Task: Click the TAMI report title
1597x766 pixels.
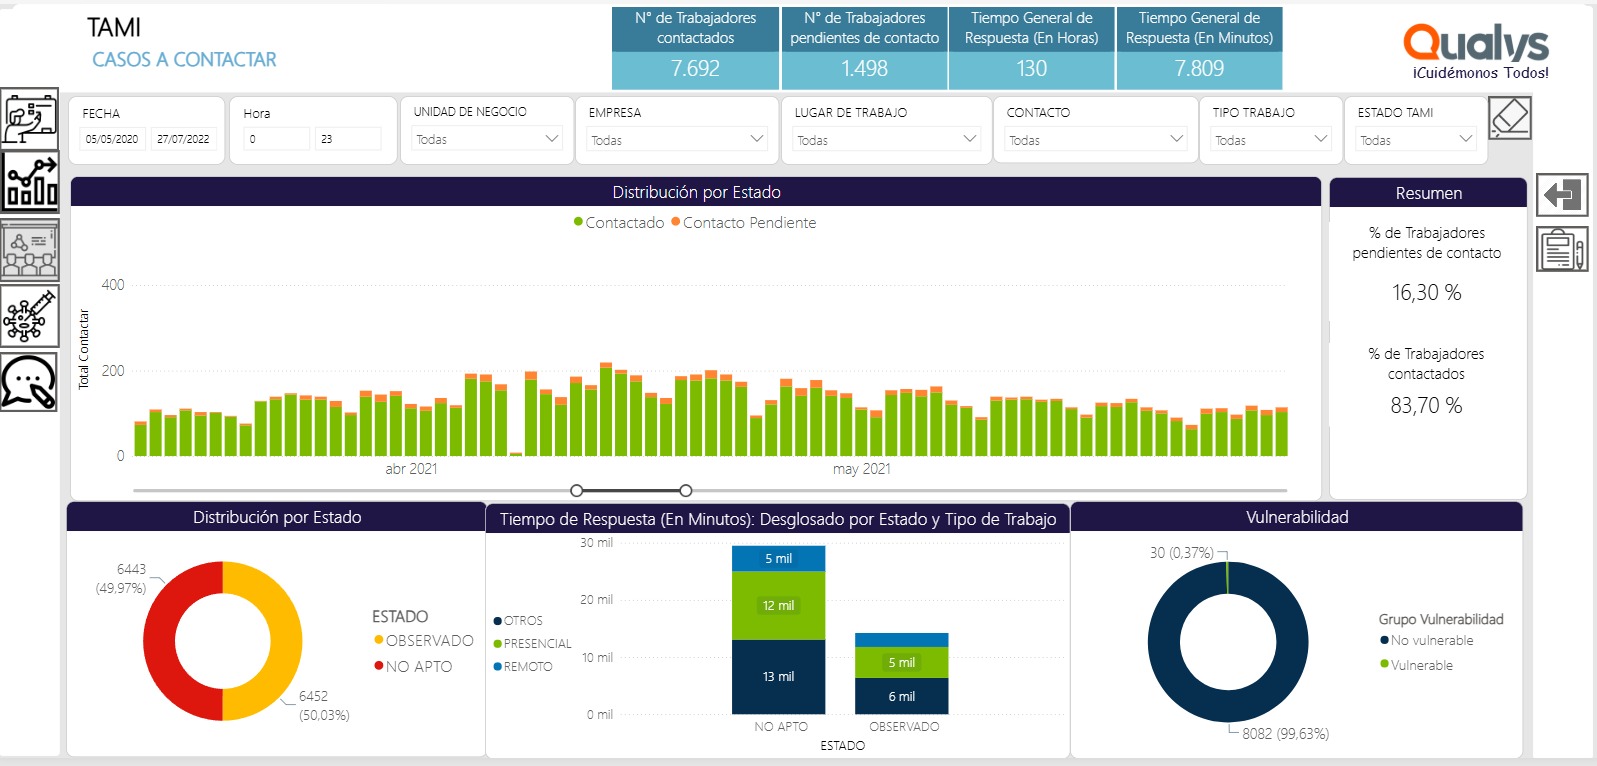Action: click(x=114, y=28)
